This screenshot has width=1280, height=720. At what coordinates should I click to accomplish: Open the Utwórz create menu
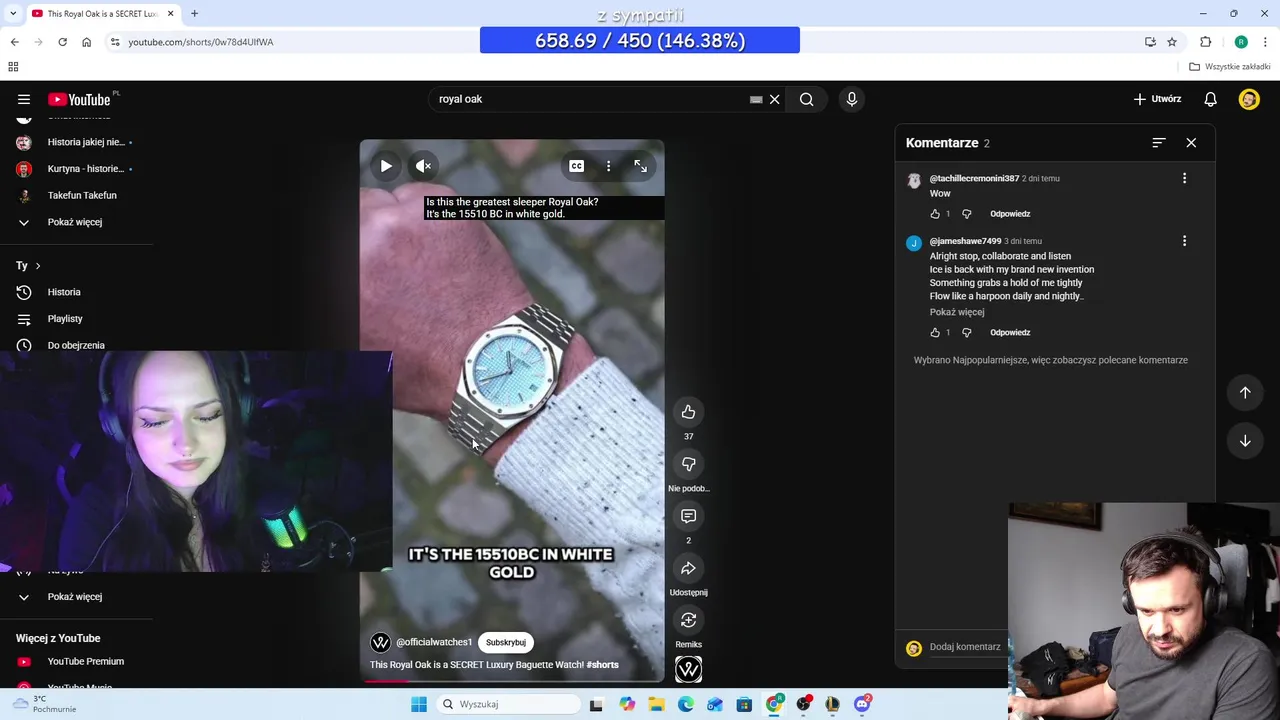click(x=1158, y=99)
